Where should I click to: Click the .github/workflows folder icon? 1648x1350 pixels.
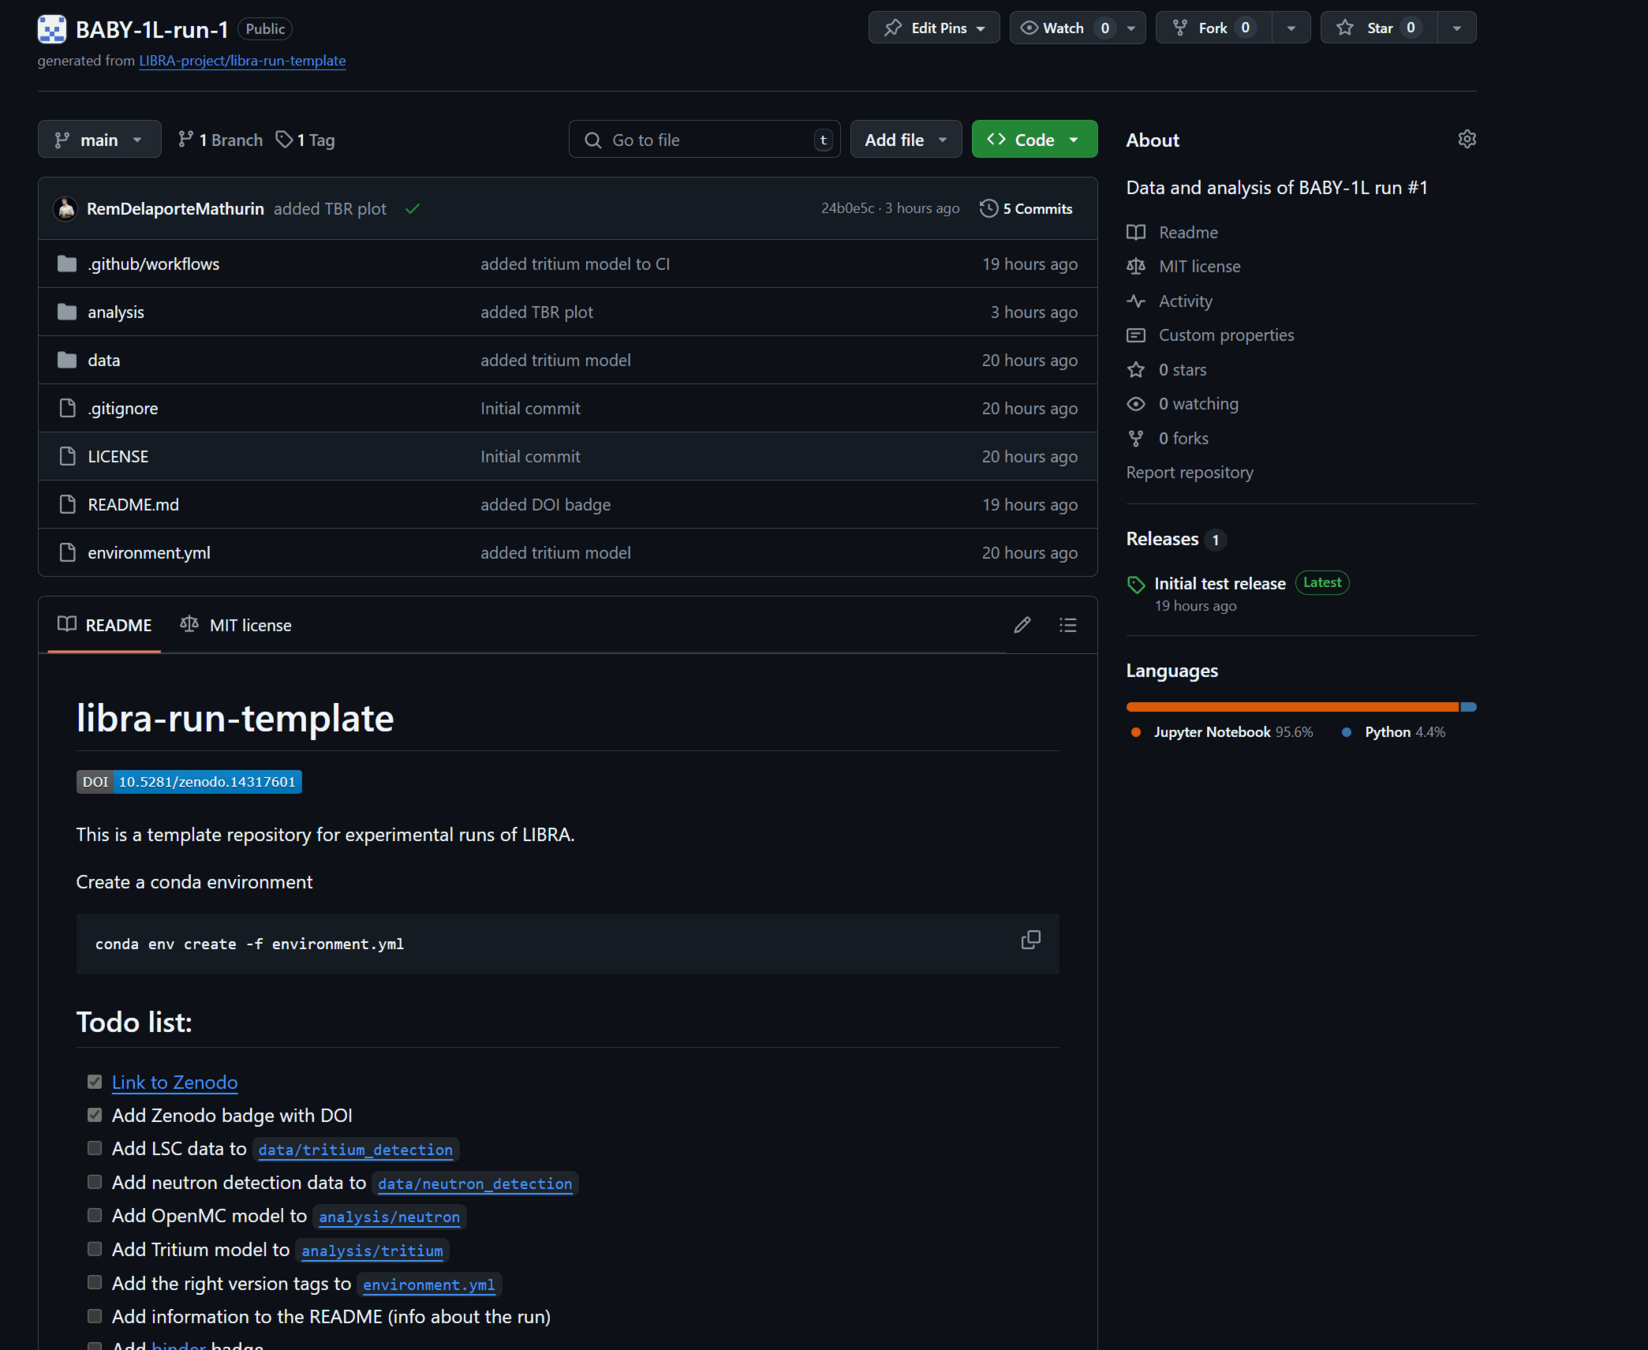coord(67,264)
